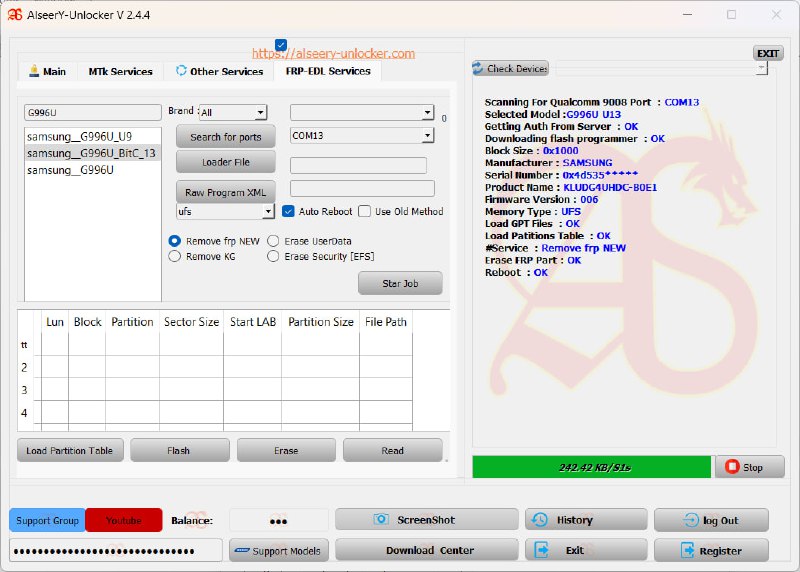Switch to the MTk Services tab
The height and width of the screenshot is (572, 800).
(x=120, y=71)
